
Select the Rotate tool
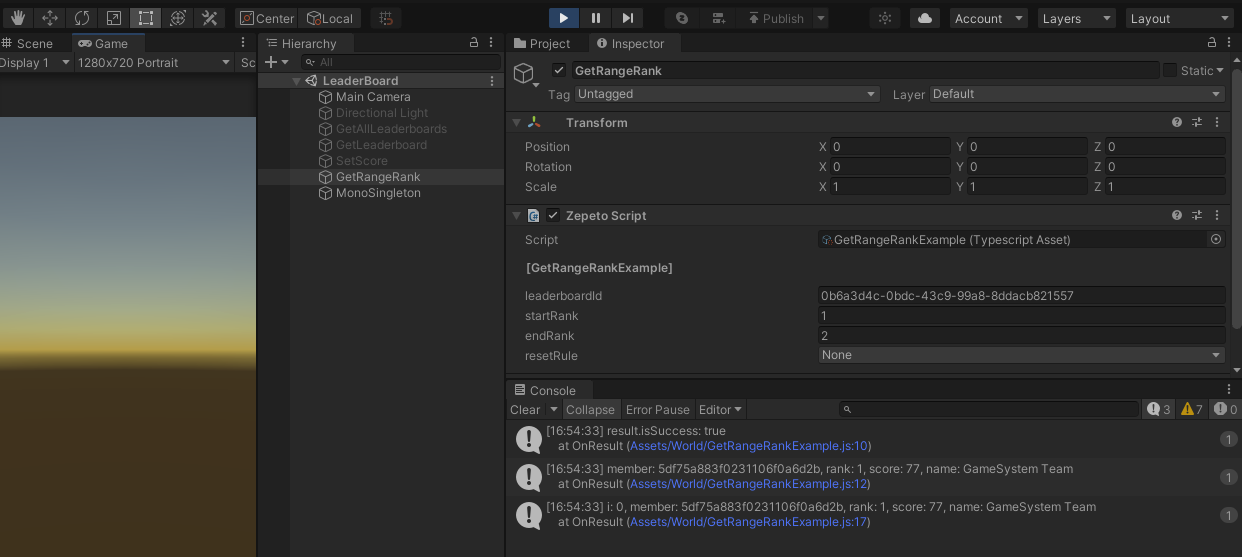click(82, 18)
